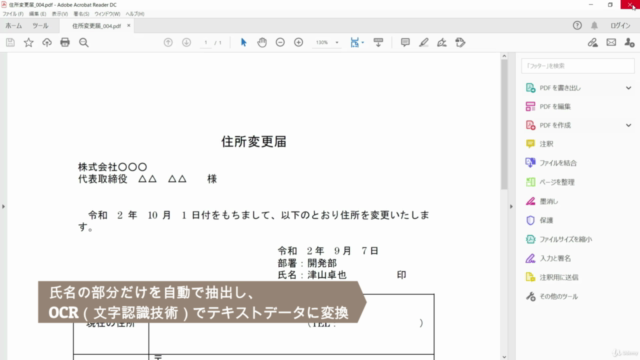Click the 住所変更届 document title
Screen dimensions: 640x360
254,142
